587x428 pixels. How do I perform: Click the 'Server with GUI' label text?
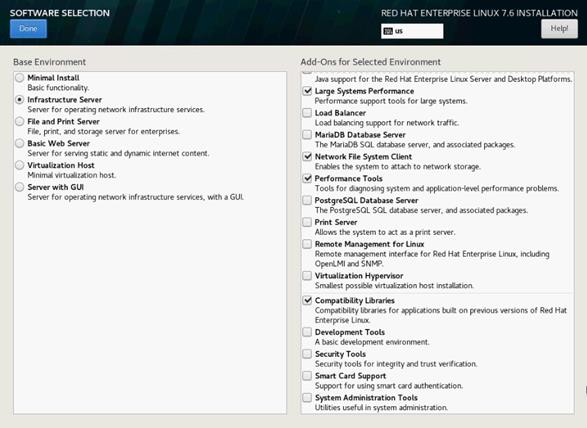pos(55,187)
